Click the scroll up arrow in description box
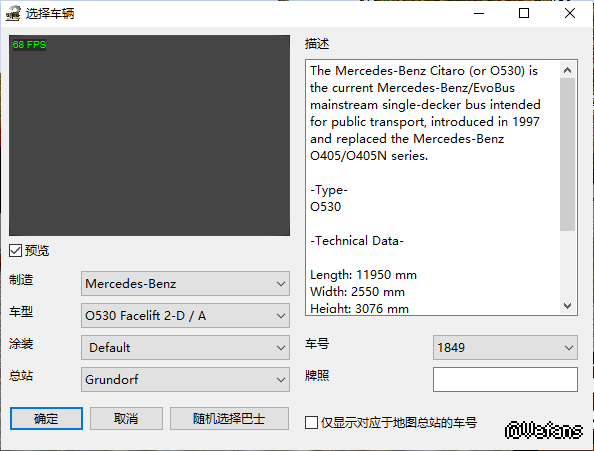The height and width of the screenshot is (451, 594). (x=567, y=70)
